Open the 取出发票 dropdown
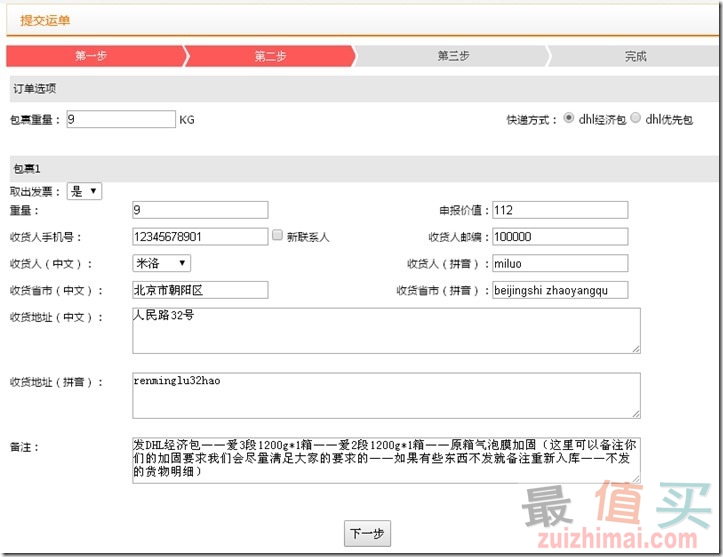Screen dimensions: 723x557 tap(84, 191)
